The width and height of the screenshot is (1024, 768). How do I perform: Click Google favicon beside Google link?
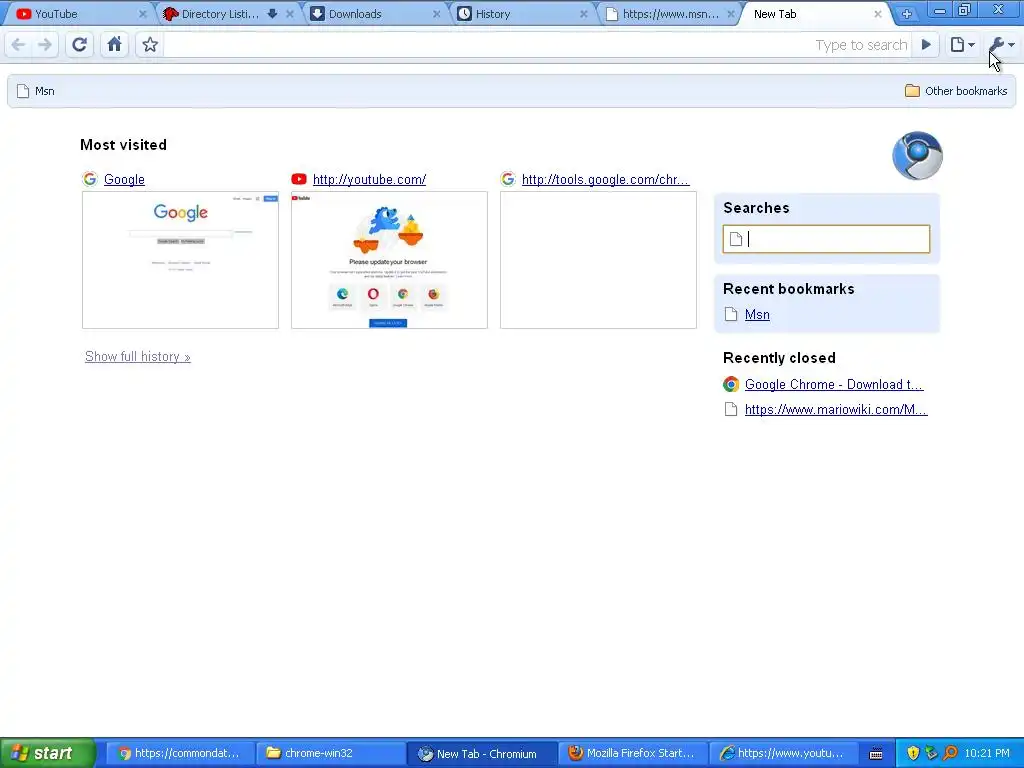pyautogui.click(x=90, y=179)
